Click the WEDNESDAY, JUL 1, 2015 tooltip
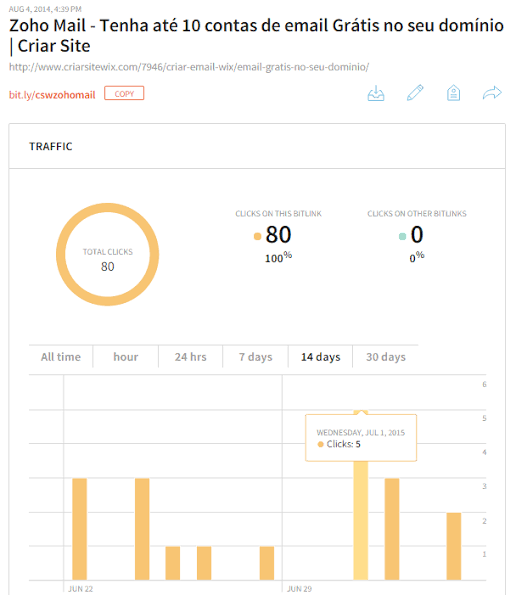This screenshot has height=595, width=516. point(361,438)
